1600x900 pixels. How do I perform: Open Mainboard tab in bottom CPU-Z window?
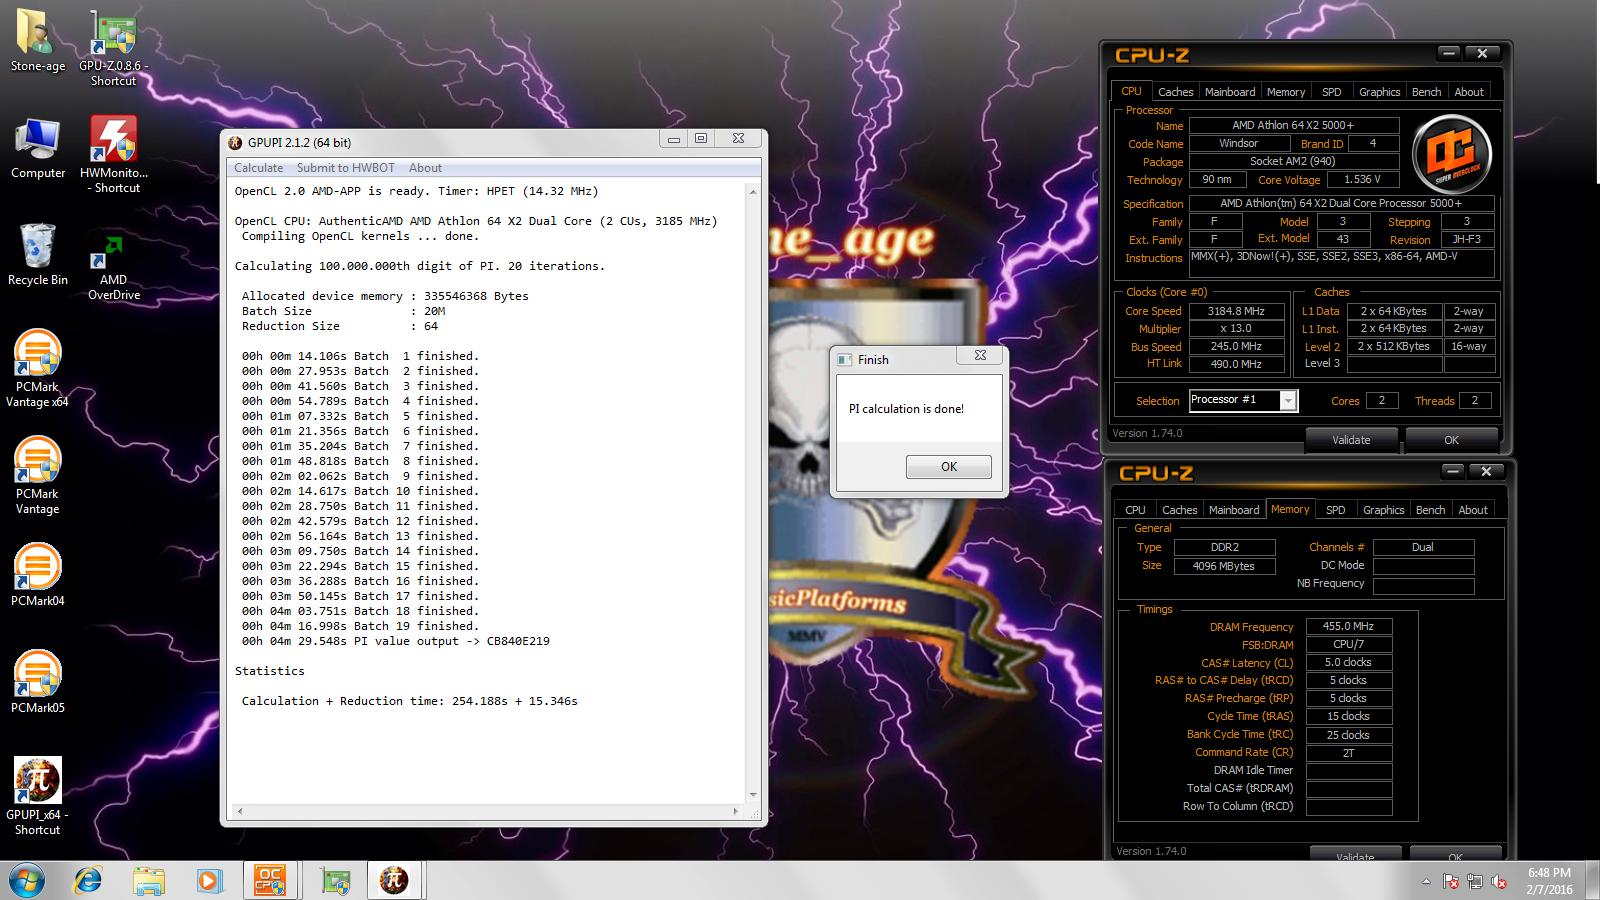[1234, 510]
